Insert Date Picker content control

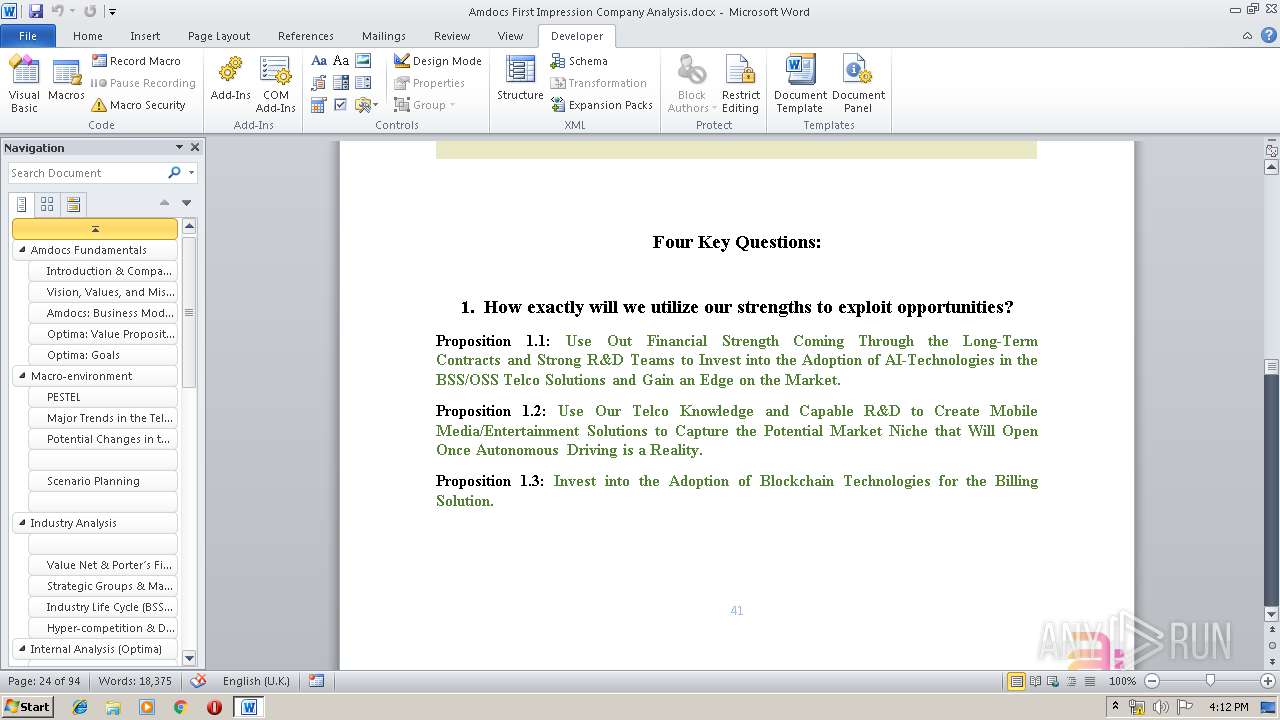[x=319, y=105]
